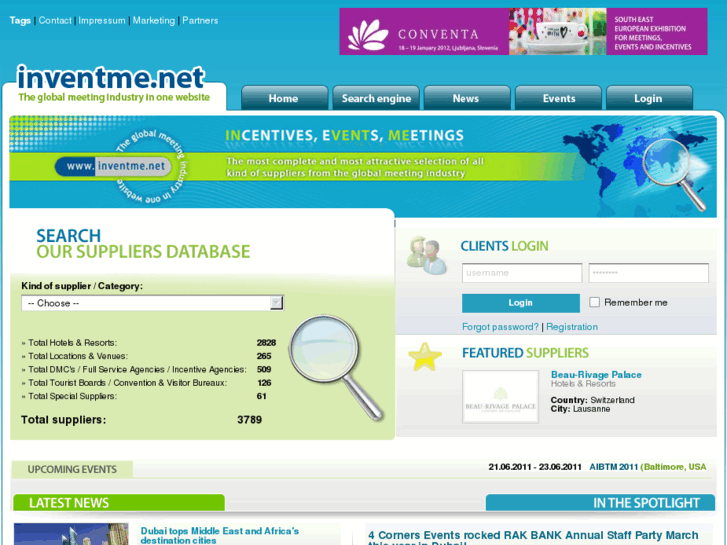Click the large magnifying glass search icon
The image size is (727, 545).
point(337,367)
